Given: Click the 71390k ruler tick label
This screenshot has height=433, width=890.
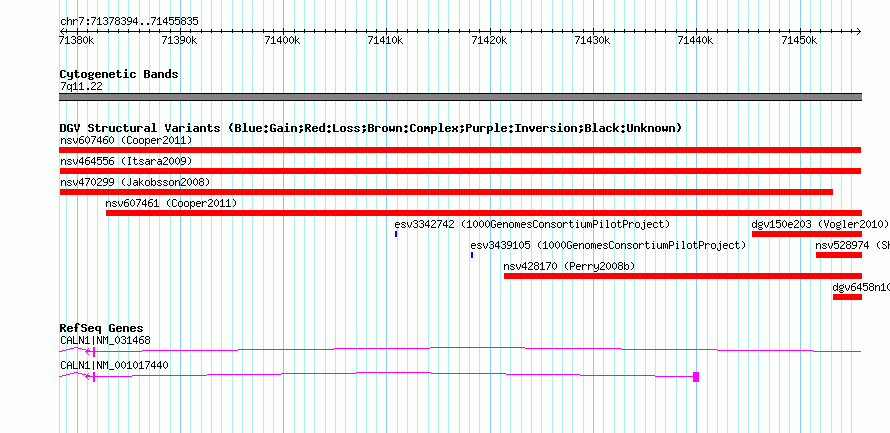Looking at the screenshot, I should [x=179, y=40].
